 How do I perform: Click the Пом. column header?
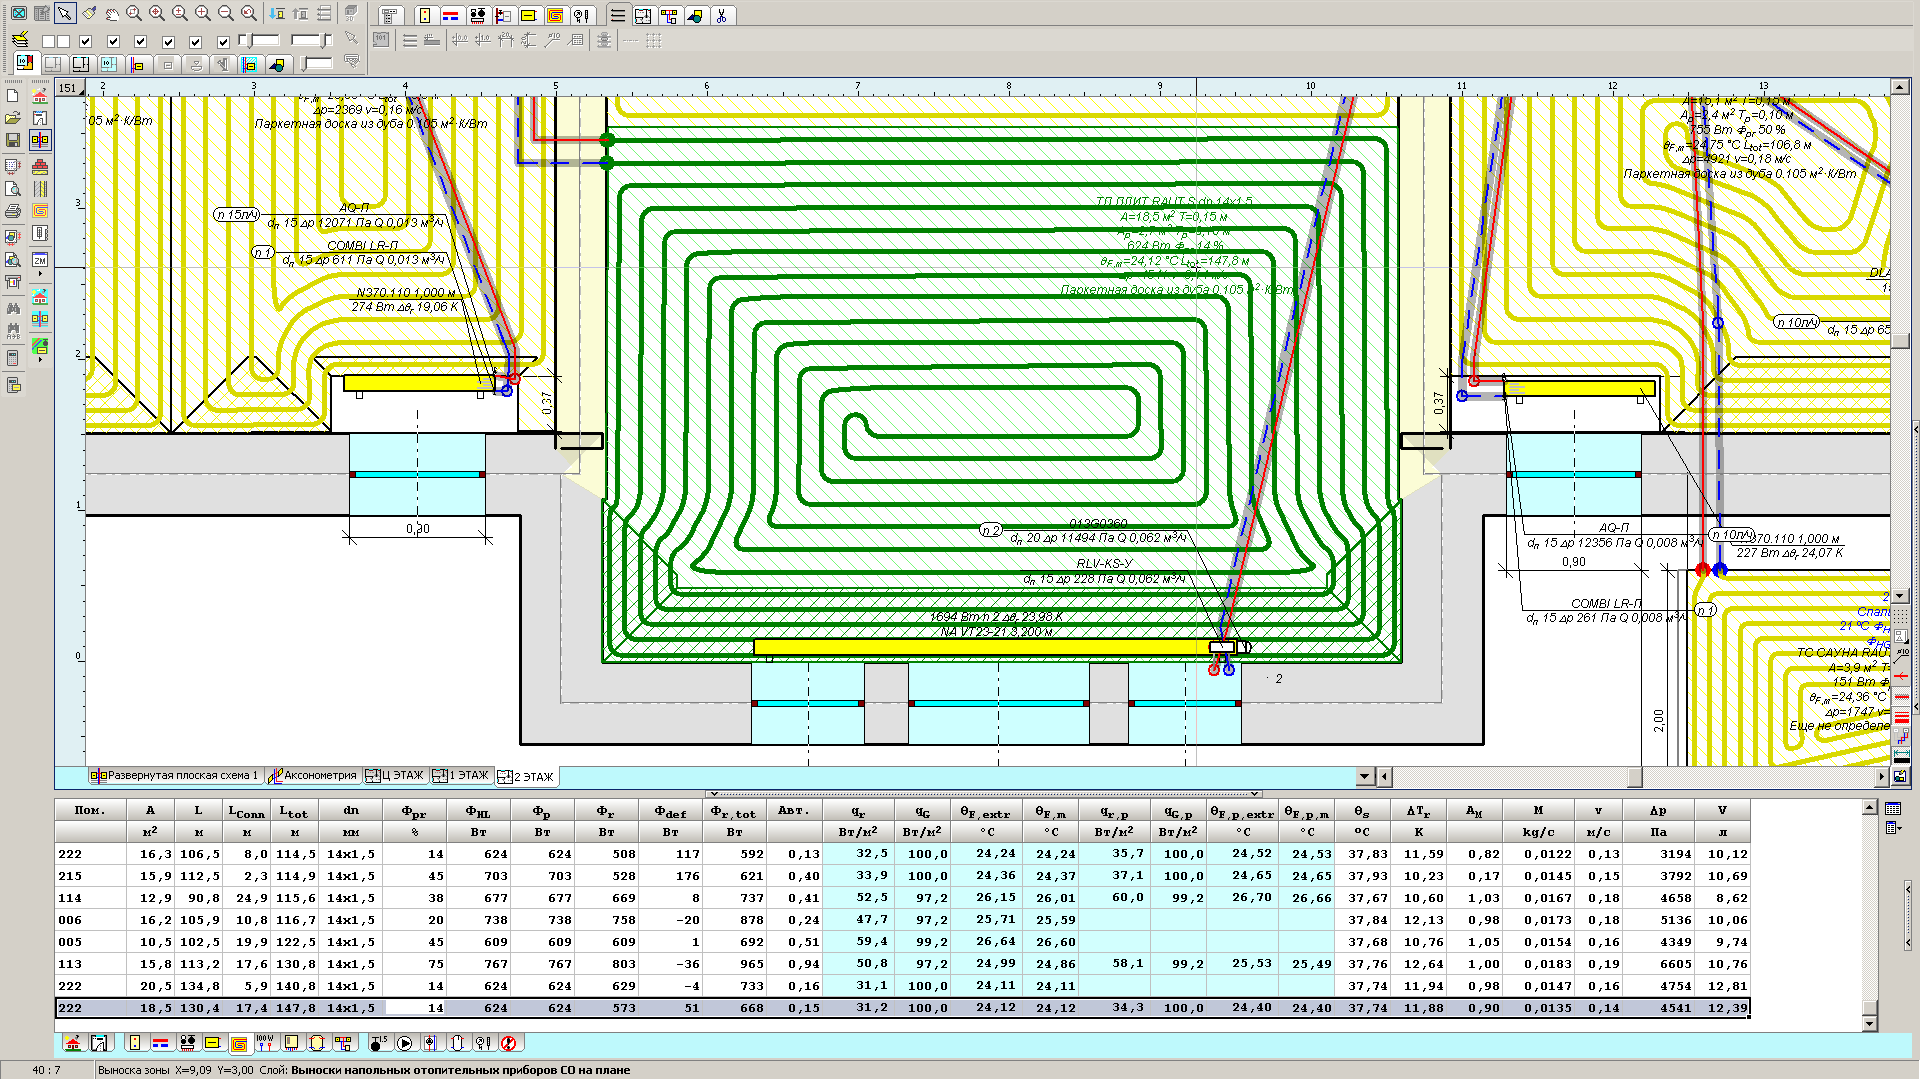pyautogui.click(x=90, y=811)
